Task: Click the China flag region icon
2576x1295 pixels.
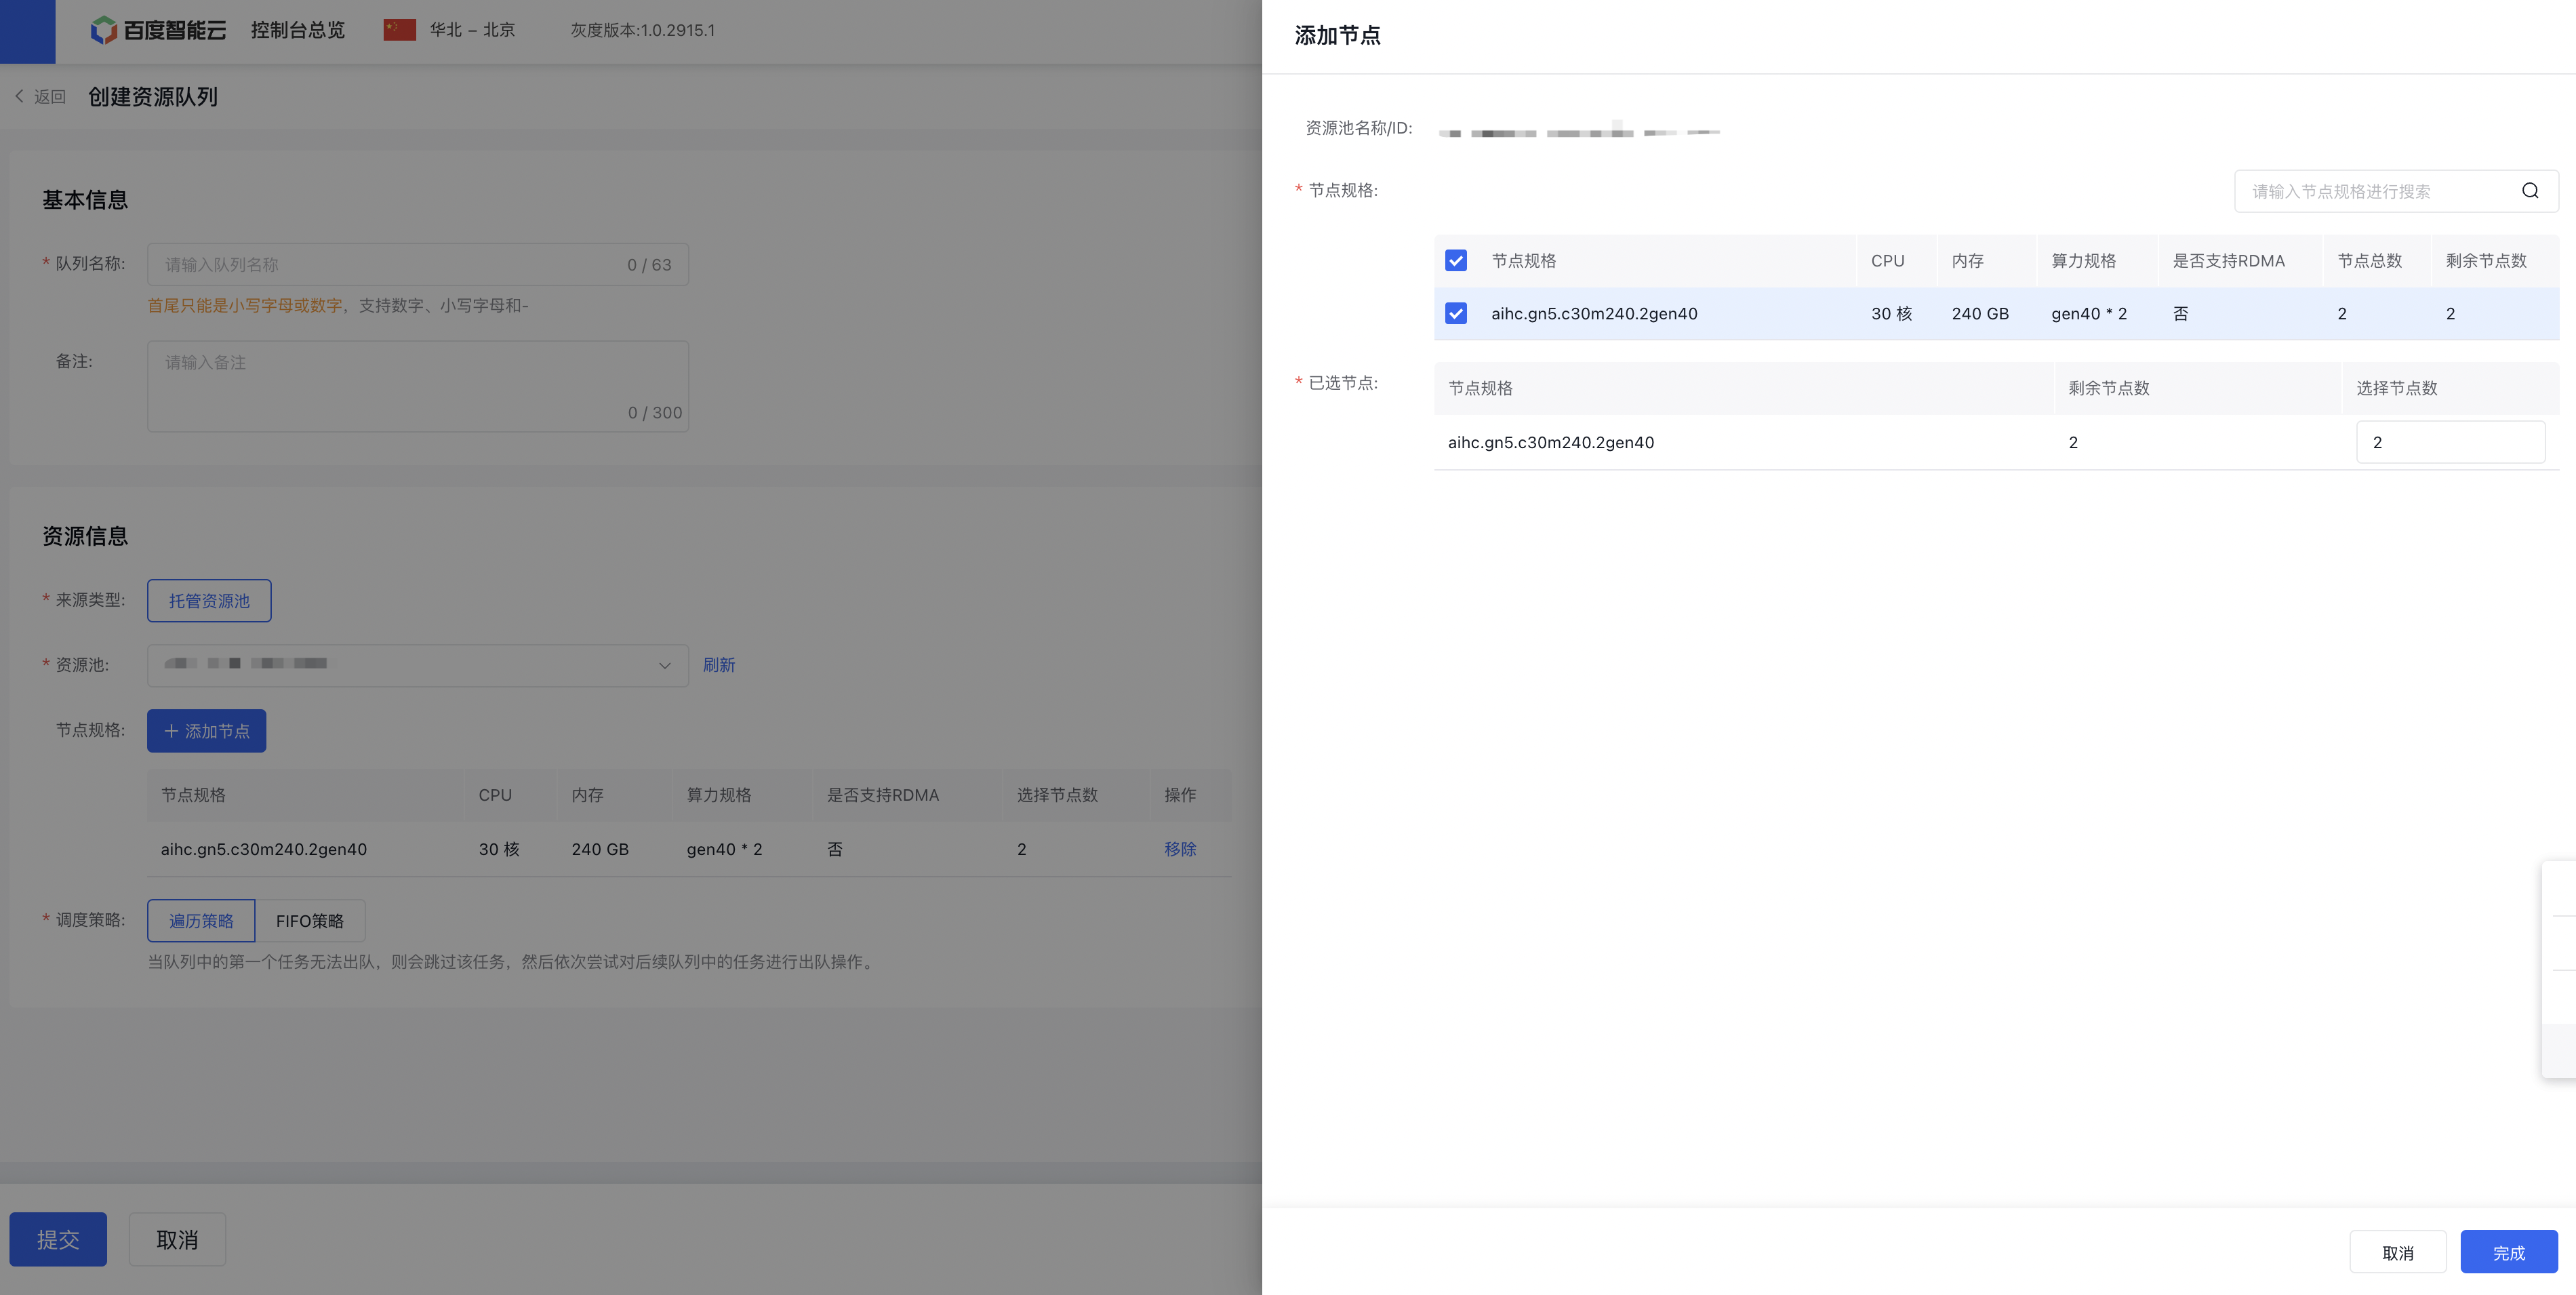Action: click(400, 30)
